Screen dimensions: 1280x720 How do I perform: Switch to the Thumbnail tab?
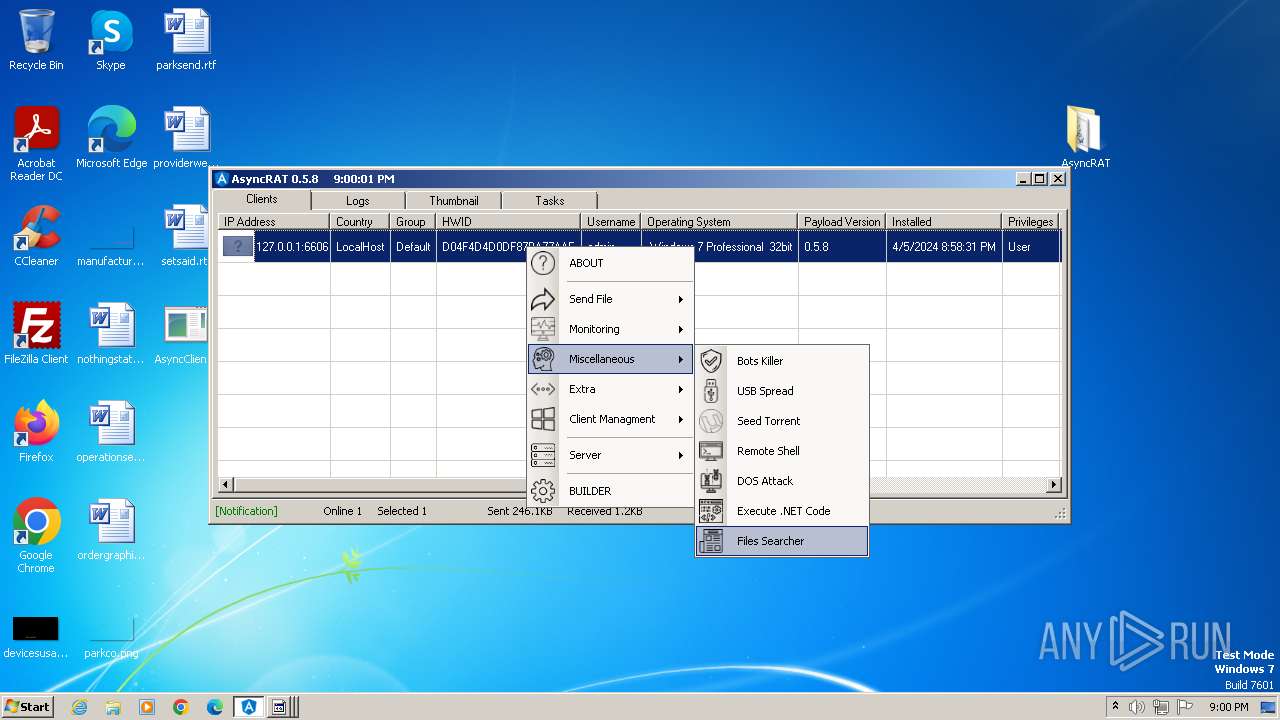pyautogui.click(x=454, y=201)
